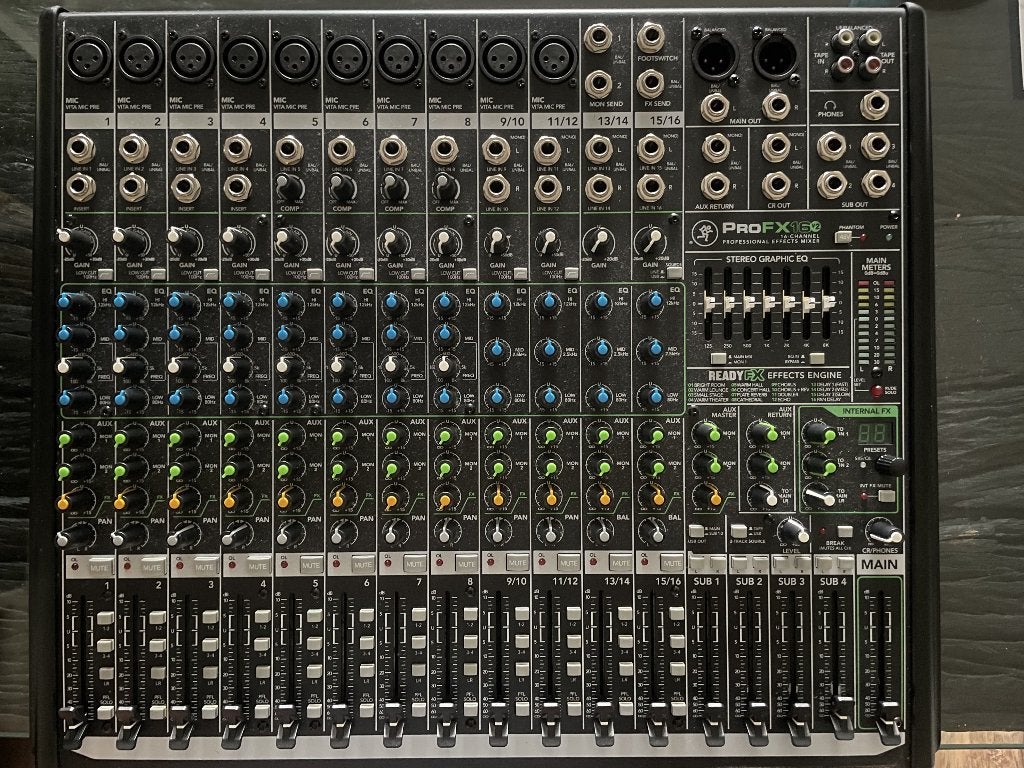Solo channel 1 with PFL SOLO button

105,712
